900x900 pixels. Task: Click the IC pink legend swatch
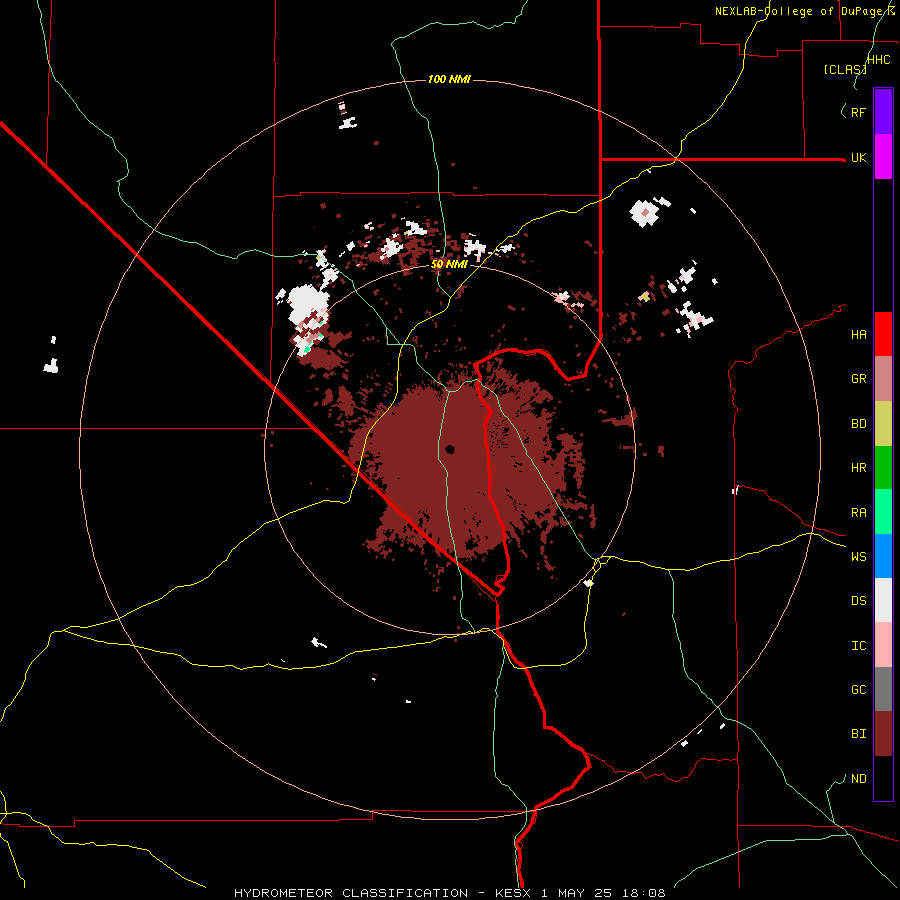883,645
